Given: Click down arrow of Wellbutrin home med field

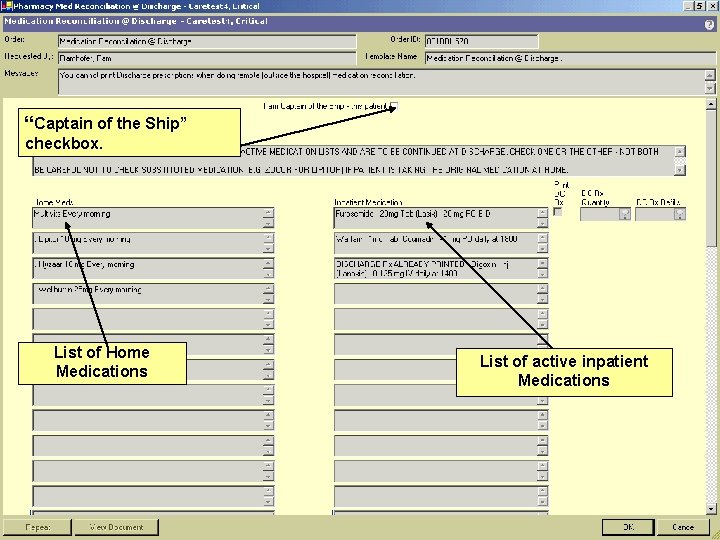Looking at the screenshot, I should click(x=269, y=299).
